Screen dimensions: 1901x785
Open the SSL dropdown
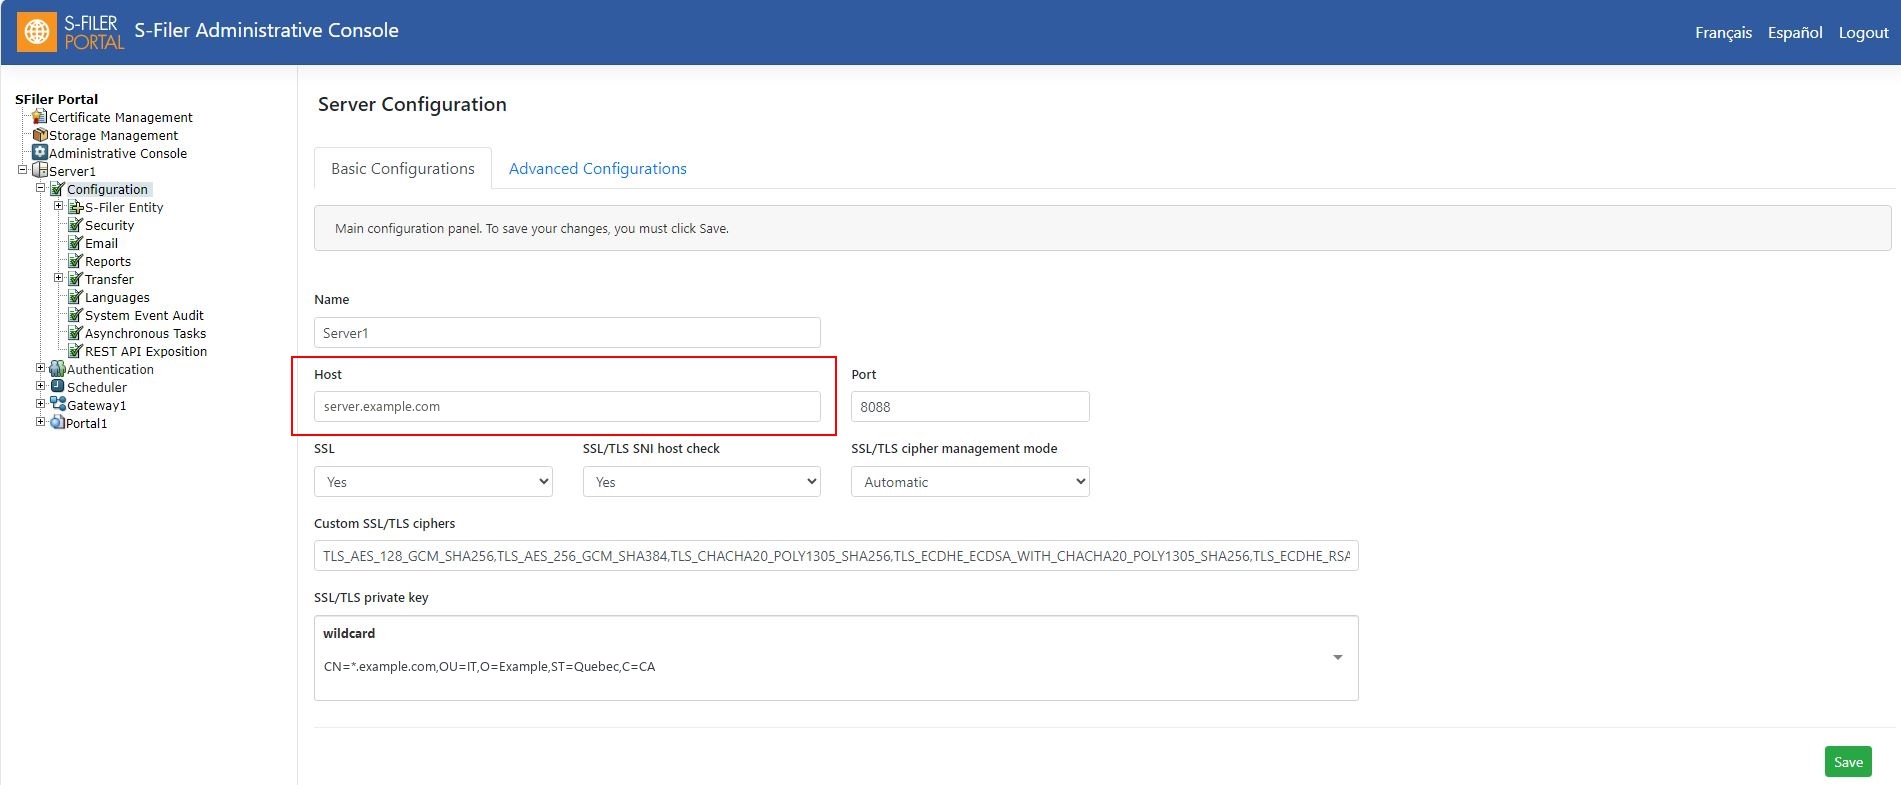(x=433, y=482)
